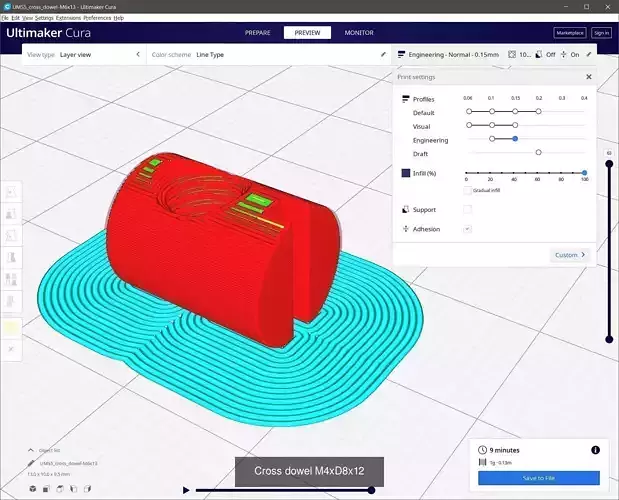Viewport: 619px width, 500px height.
Task: Switch to the PREPARE stage tab
Action: (258, 33)
